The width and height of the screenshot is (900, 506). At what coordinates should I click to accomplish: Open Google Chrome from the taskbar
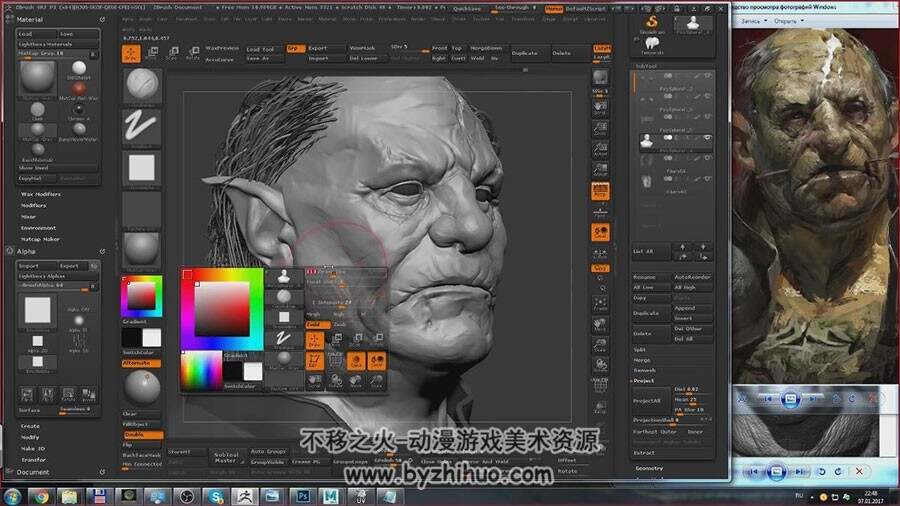pyautogui.click(x=41, y=496)
